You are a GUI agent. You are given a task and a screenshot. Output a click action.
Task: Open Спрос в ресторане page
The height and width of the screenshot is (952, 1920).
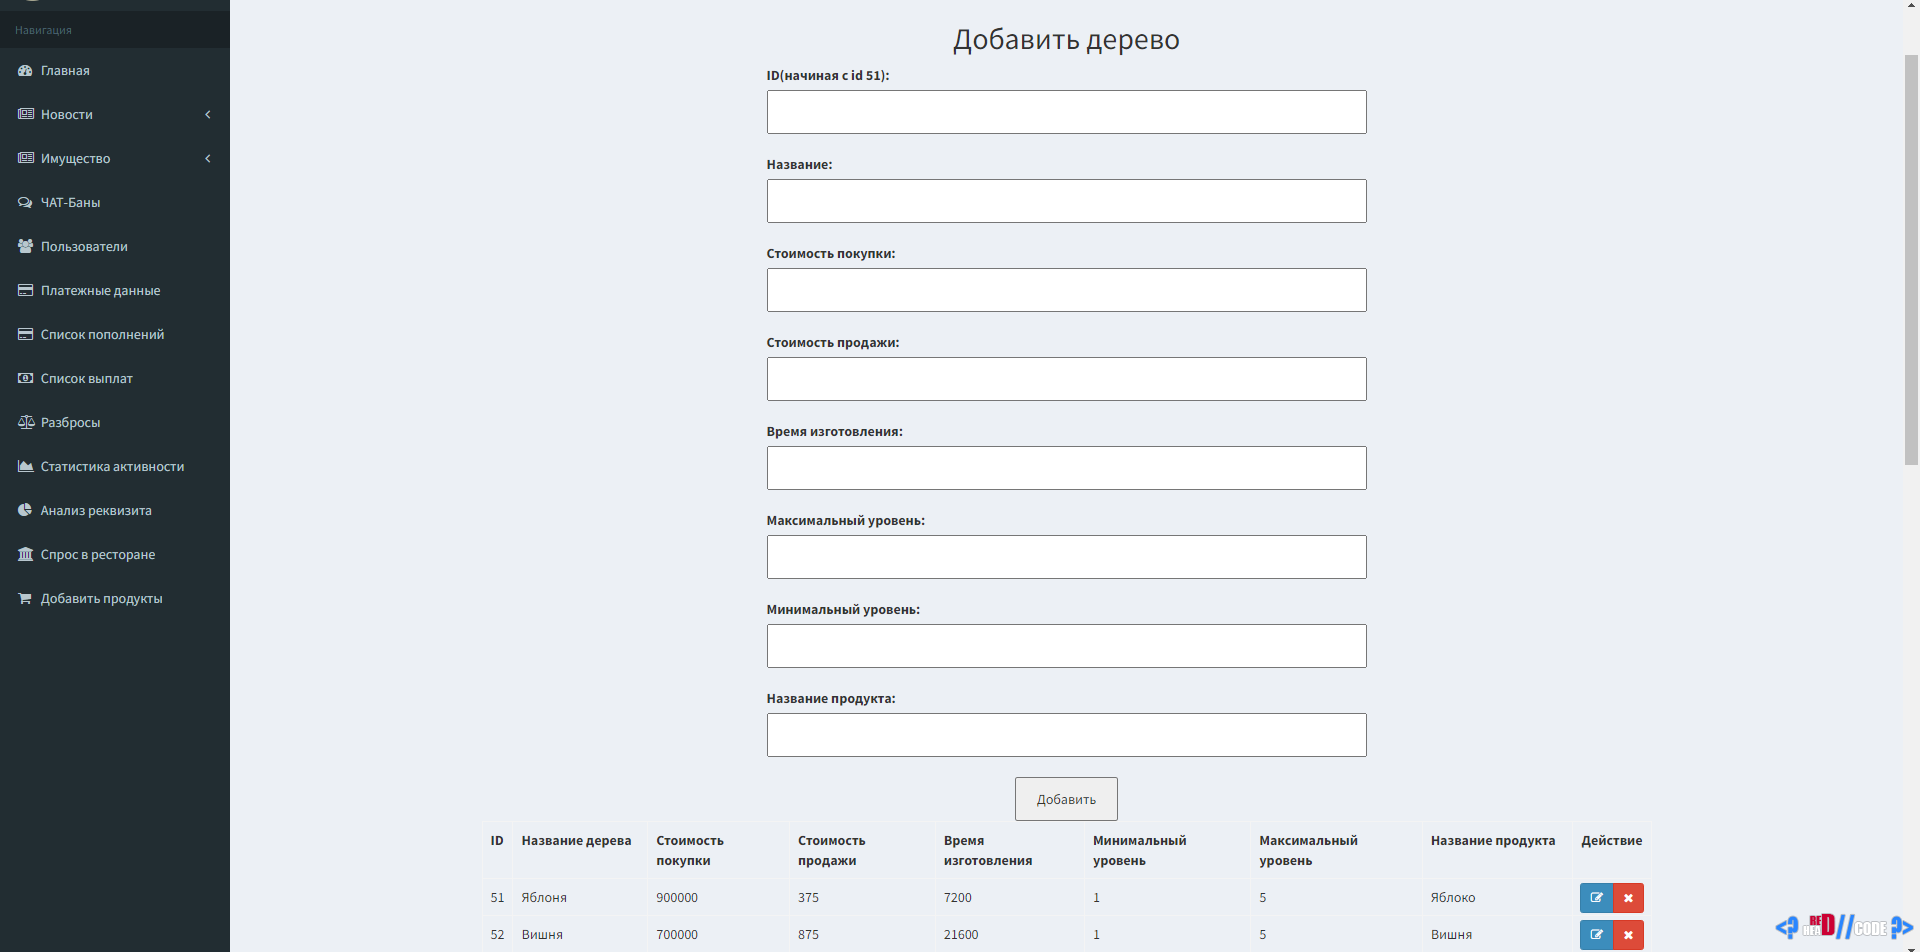[115, 555]
